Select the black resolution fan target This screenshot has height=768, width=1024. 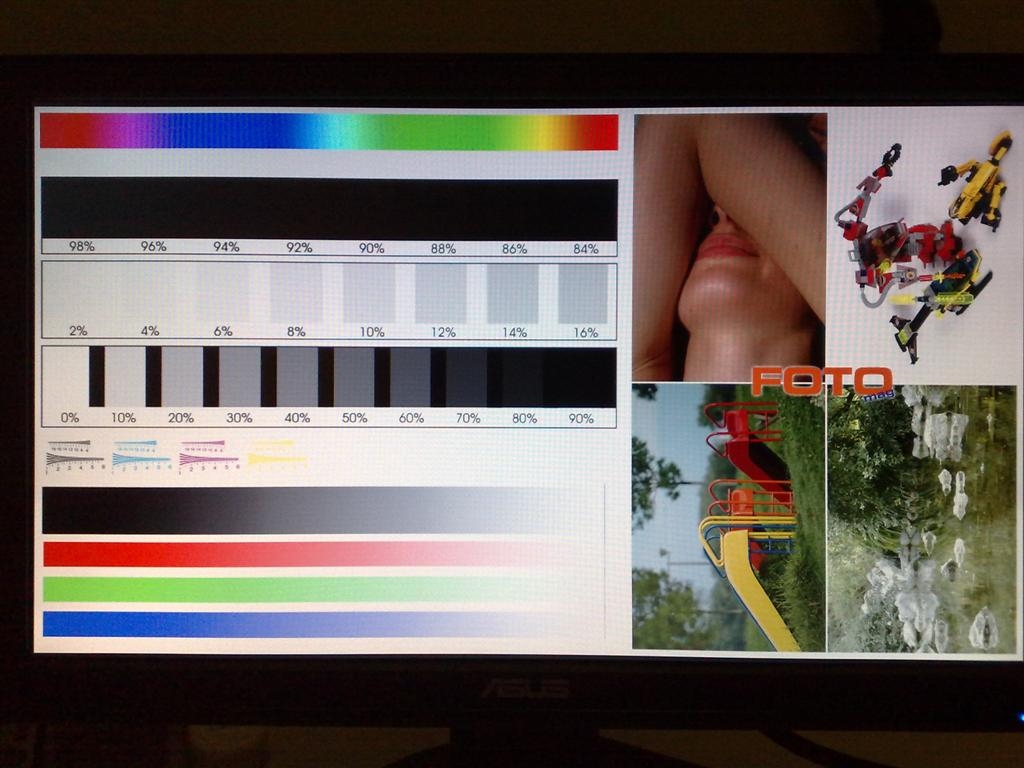[x=75, y=455]
